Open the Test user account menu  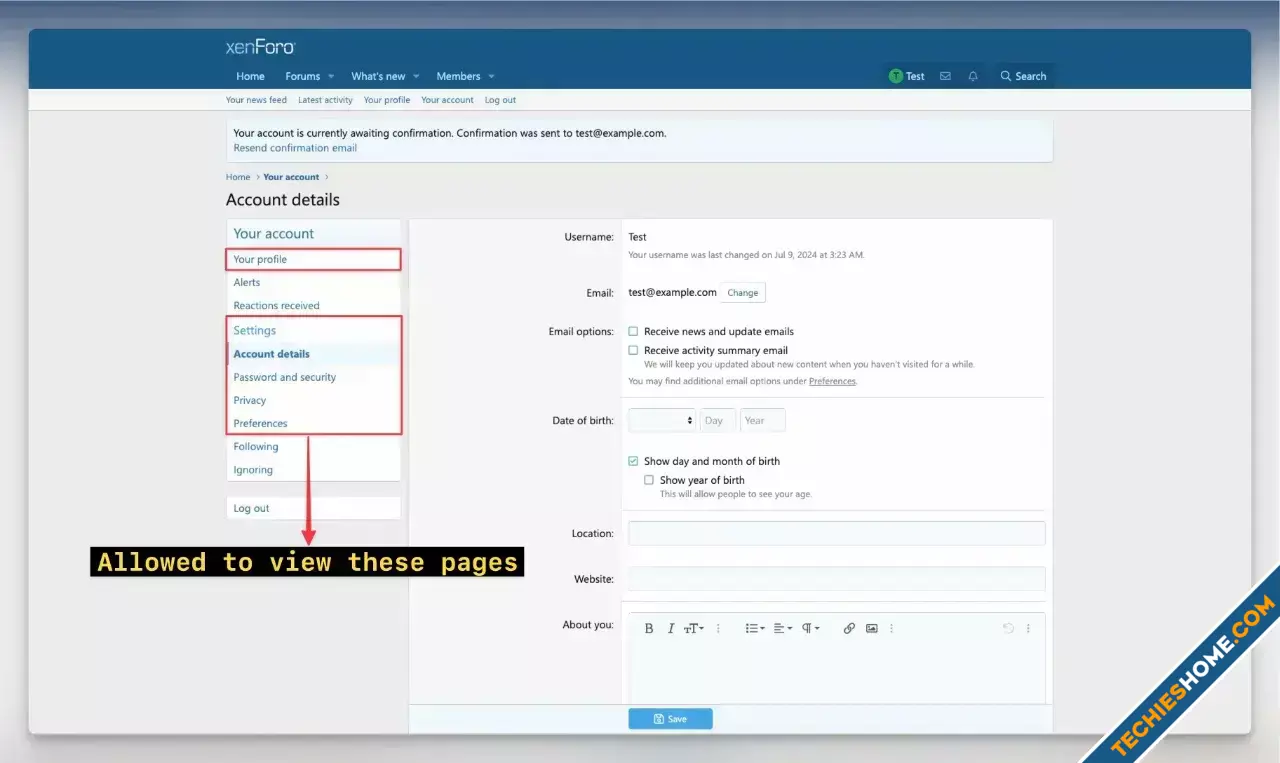907,76
